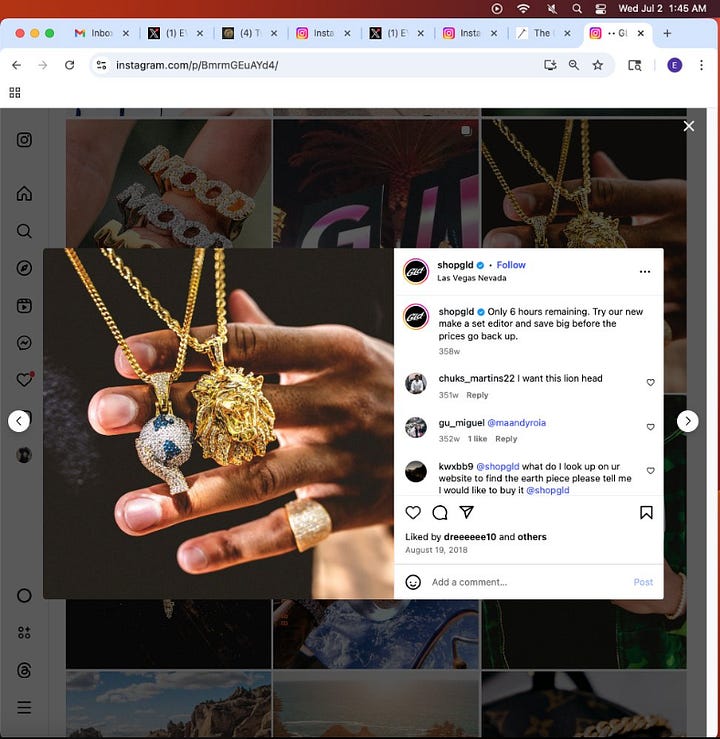The image size is (720, 739).
Task: Click Post to submit the comment
Action: pos(643,582)
